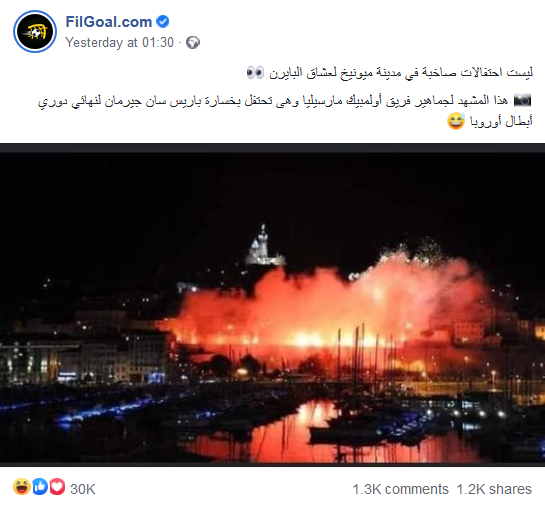The image size is (545, 506).
Task: Click the second Arabic paragraph about Marseille fans
Action: click(285, 111)
